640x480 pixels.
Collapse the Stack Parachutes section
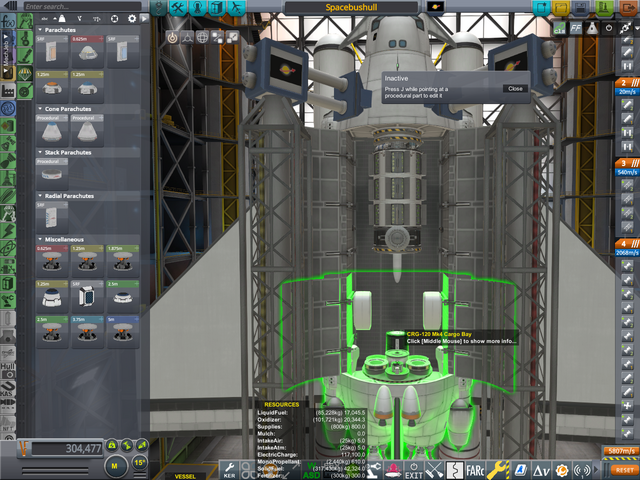pyautogui.click(x=40, y=153)
